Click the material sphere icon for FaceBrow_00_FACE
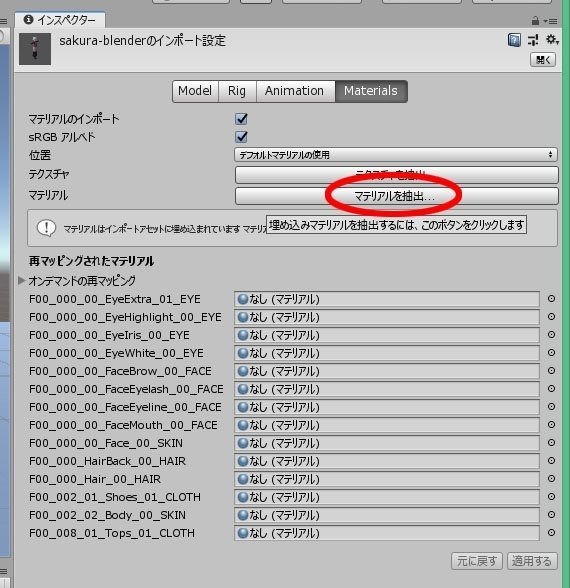The width and height of the screenshot is (570, 588). [x=243, y=371]
